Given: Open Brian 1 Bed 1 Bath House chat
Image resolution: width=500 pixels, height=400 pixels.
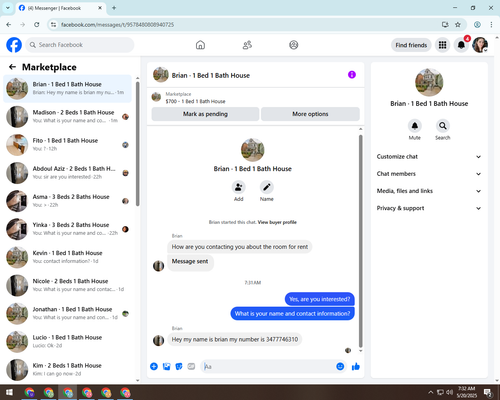Looking at the screenshot, I should 67,89.
